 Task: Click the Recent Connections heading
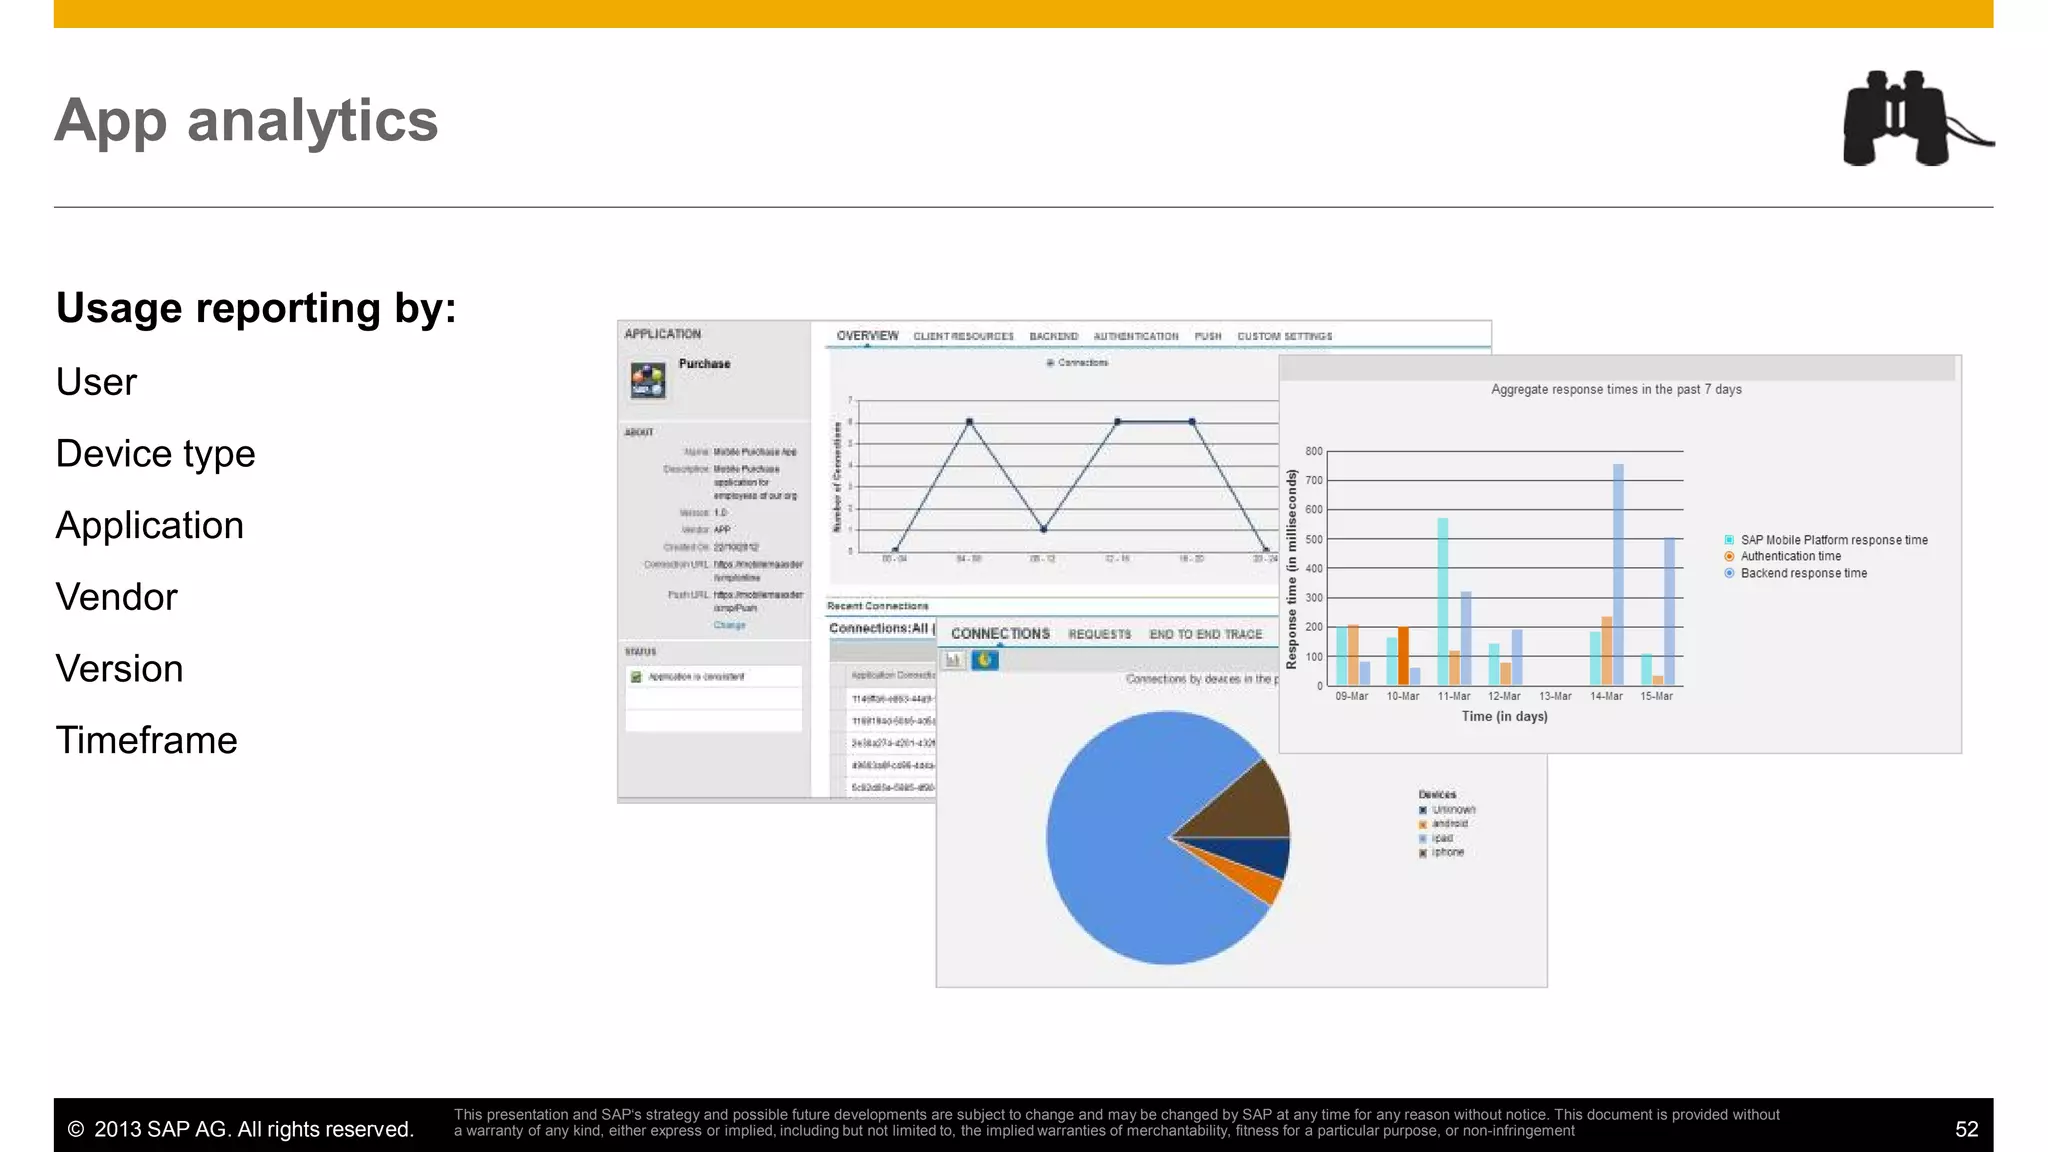click(877, 606)
